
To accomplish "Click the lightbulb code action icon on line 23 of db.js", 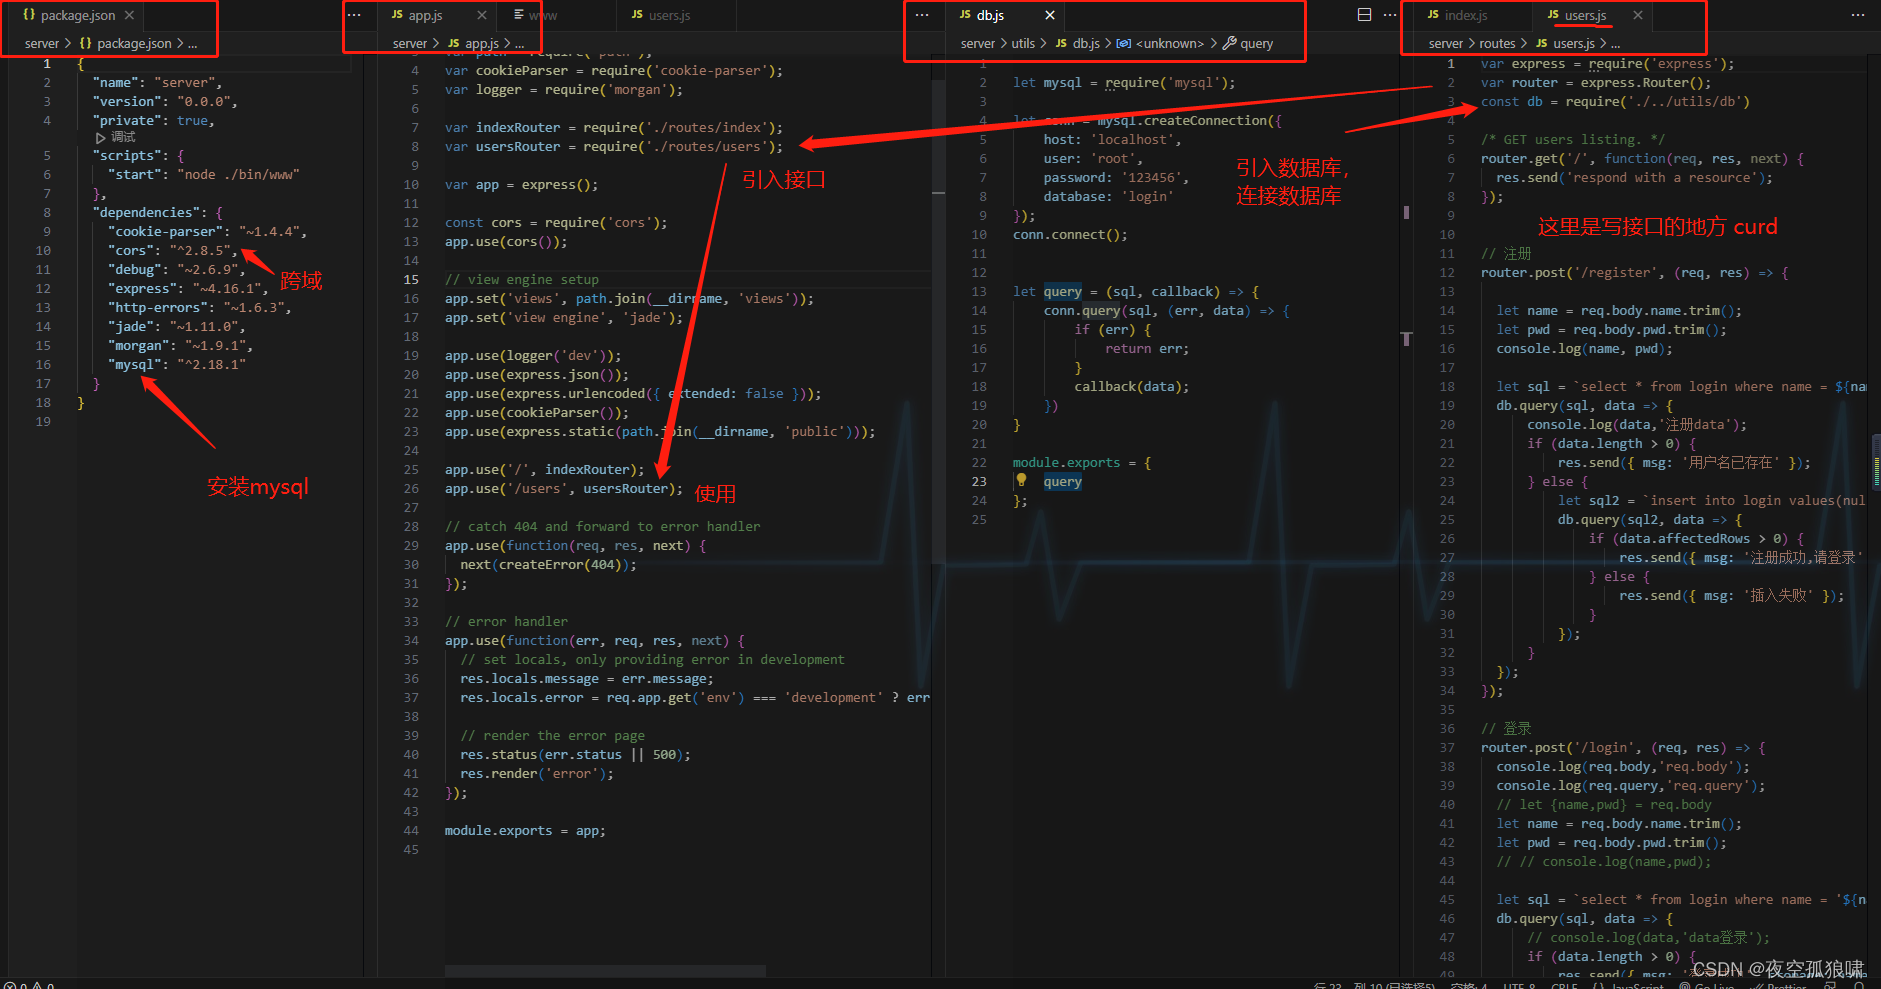I will (x=1021, y=480).
